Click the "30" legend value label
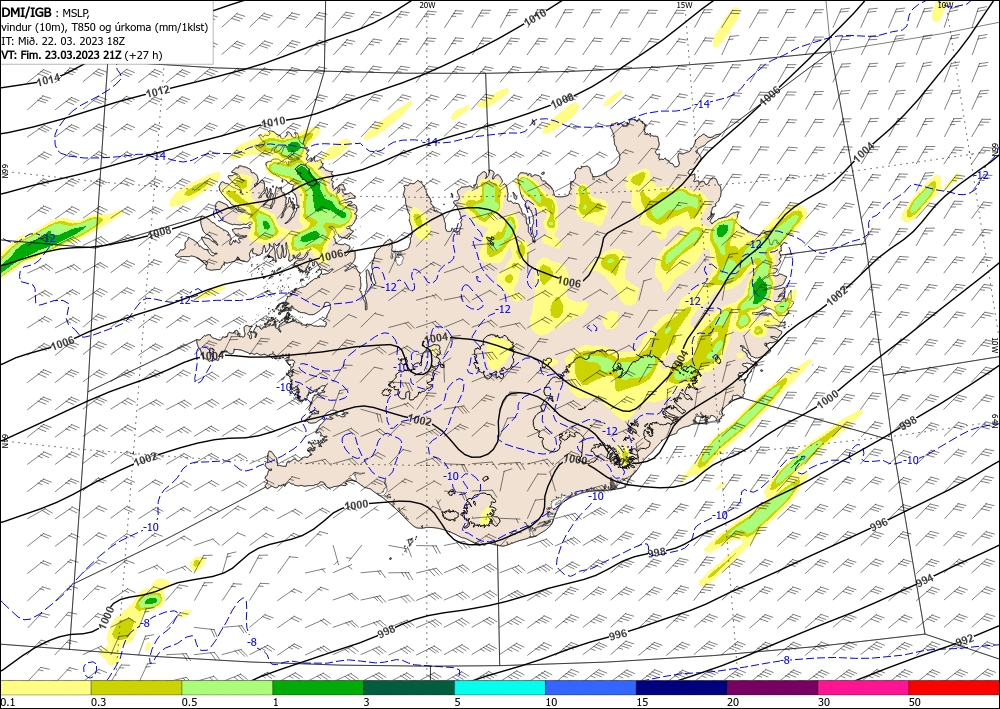The height and width of the screenshot is (709, 1000). [824, 703]
